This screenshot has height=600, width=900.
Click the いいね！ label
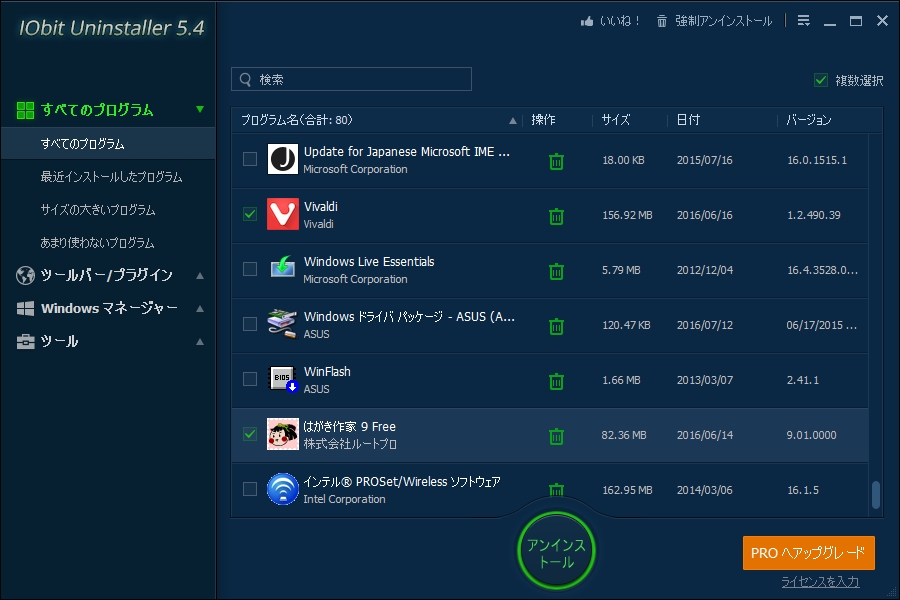(x=619, y=21)
